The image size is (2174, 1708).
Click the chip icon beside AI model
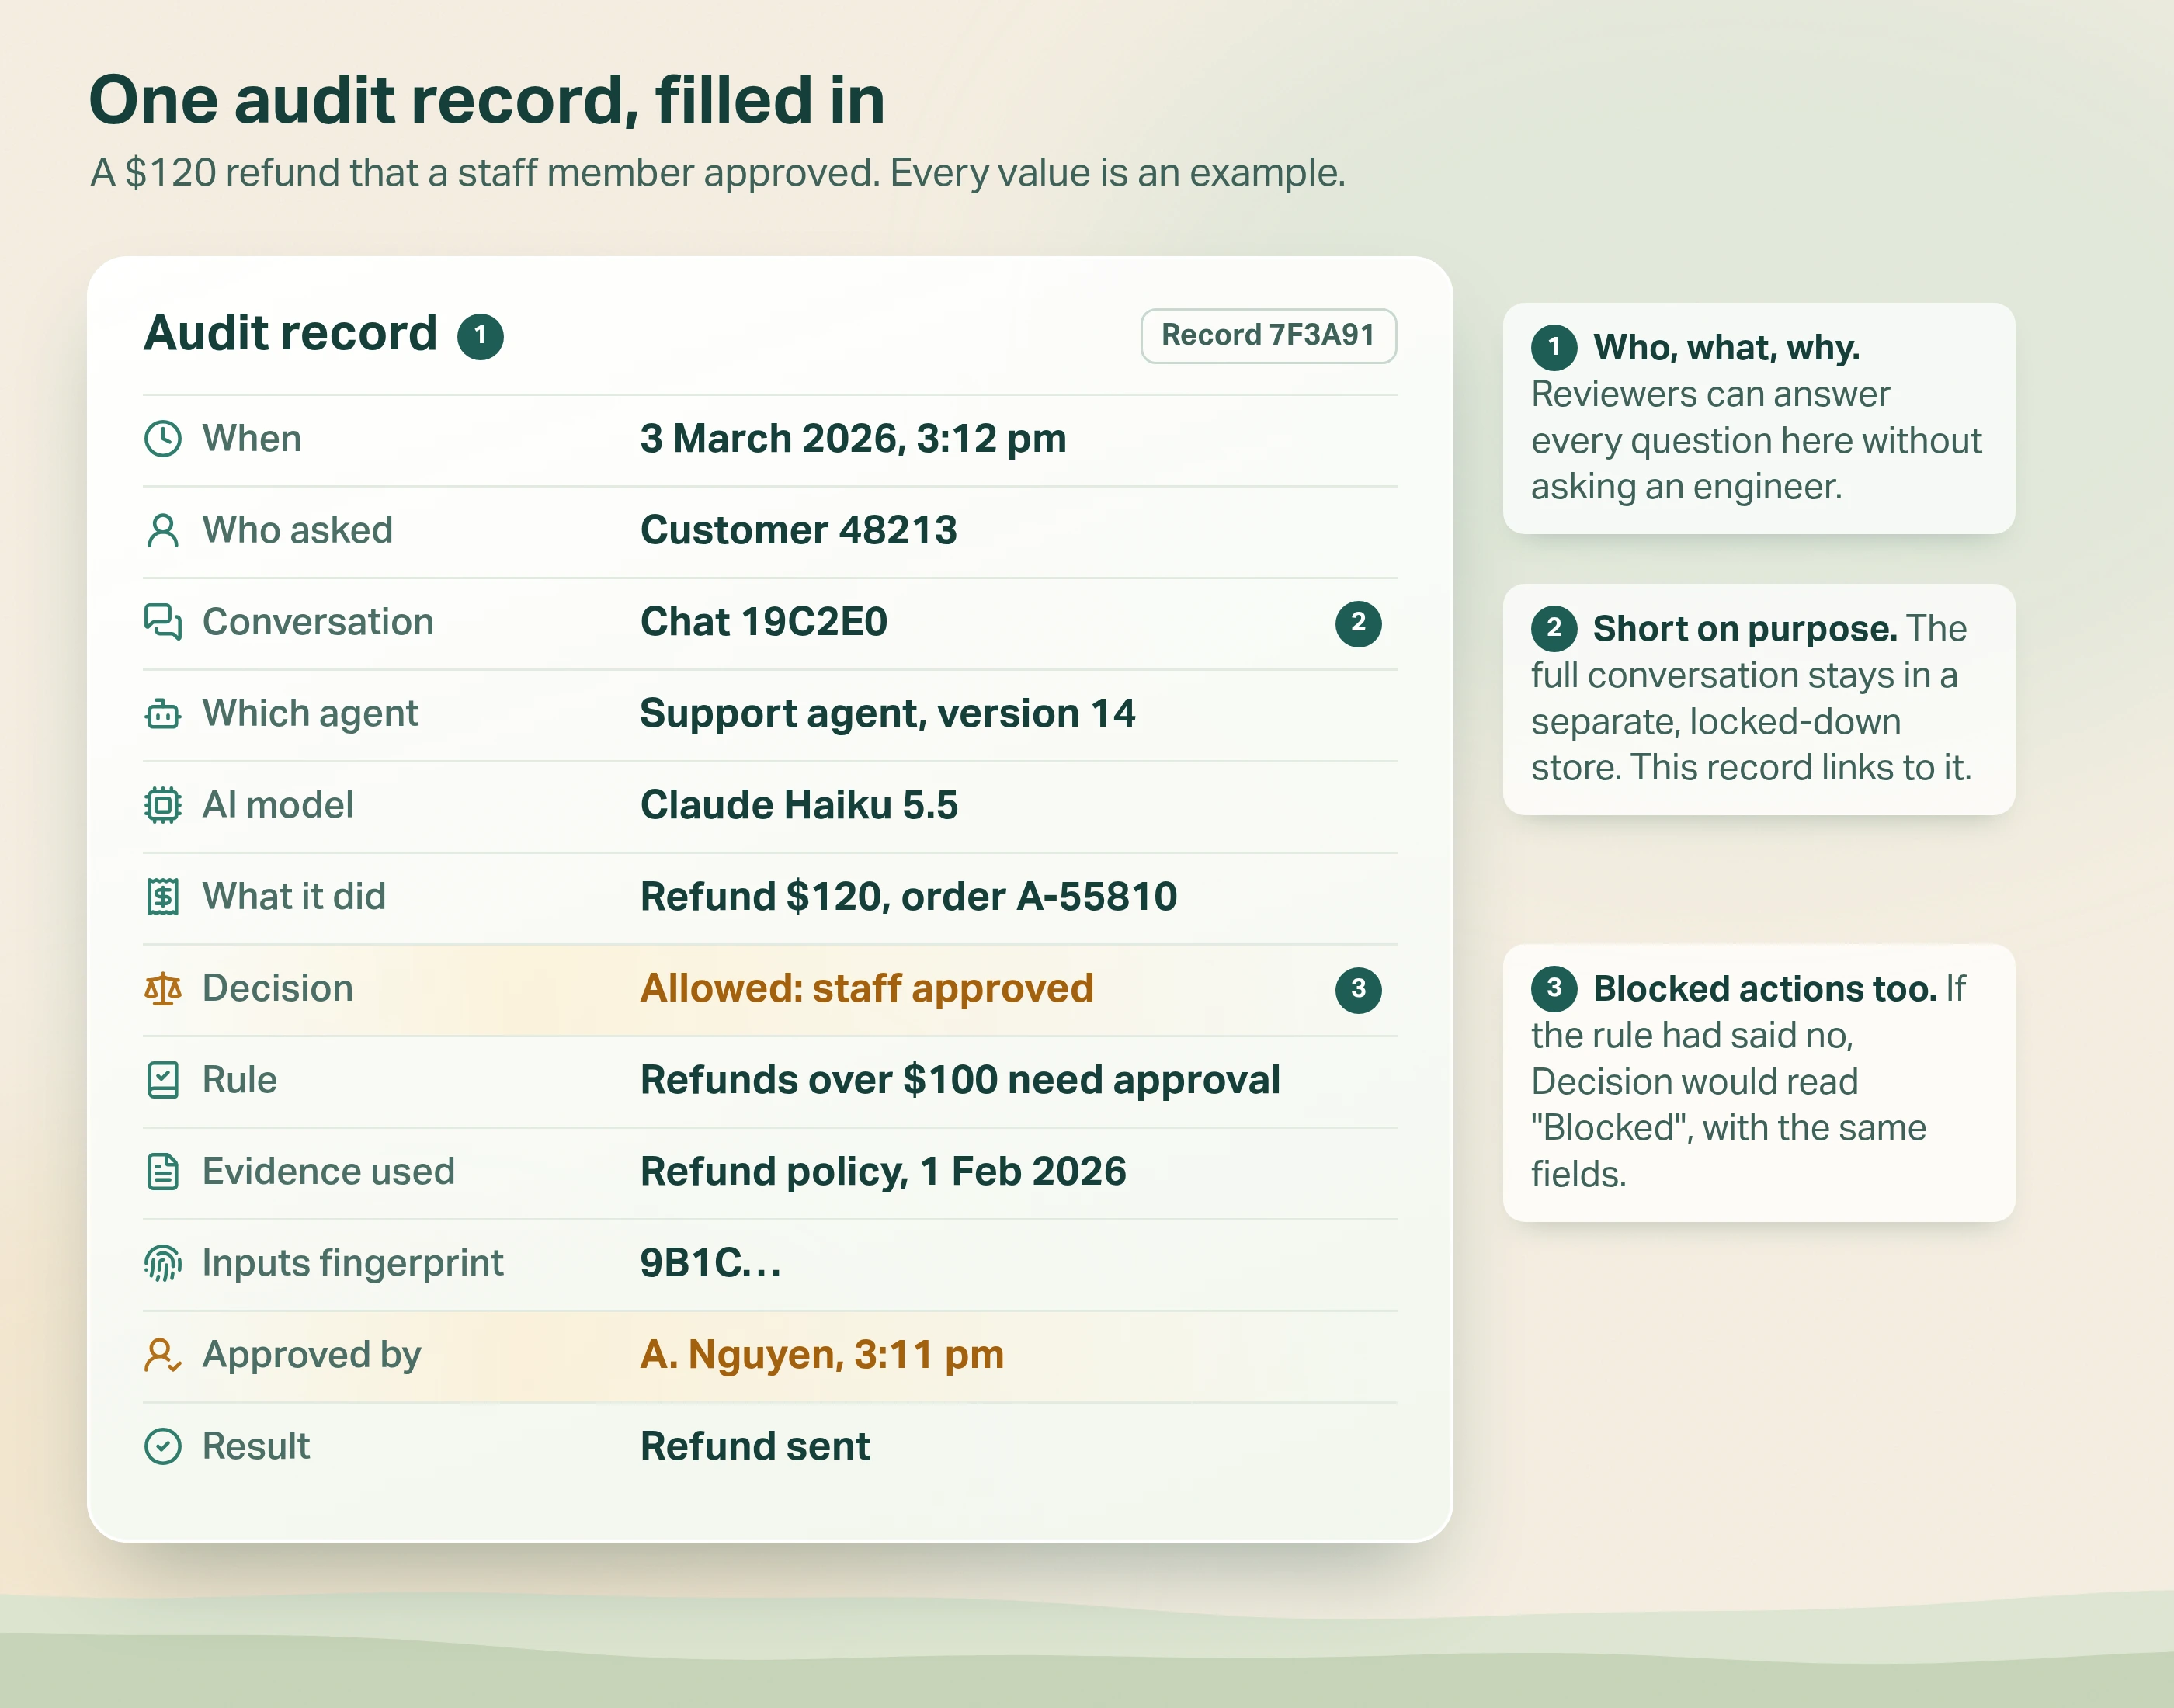(x=163, y=805)
